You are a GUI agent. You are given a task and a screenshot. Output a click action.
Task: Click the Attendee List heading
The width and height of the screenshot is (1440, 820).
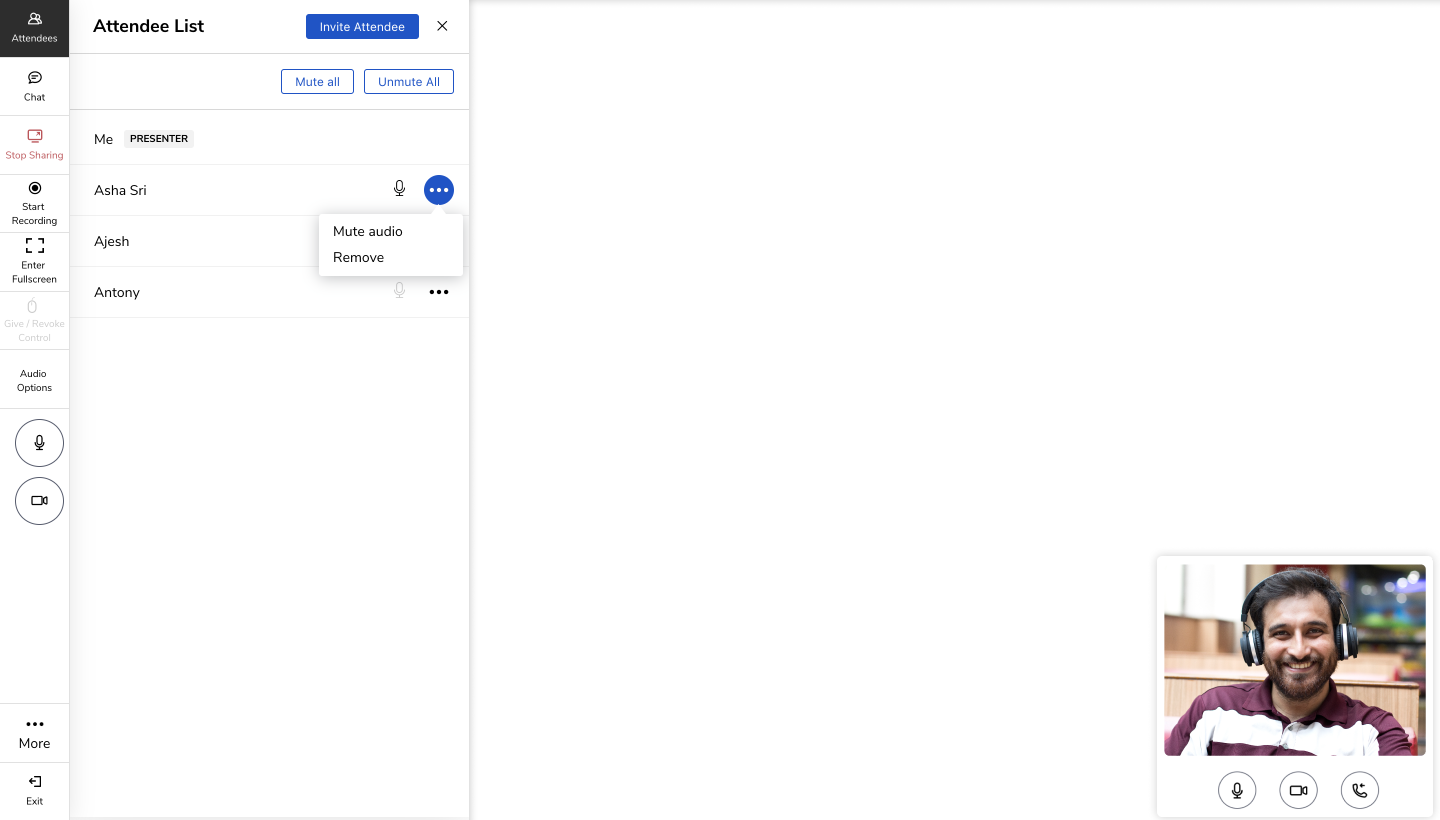click(x=148, y=26)
